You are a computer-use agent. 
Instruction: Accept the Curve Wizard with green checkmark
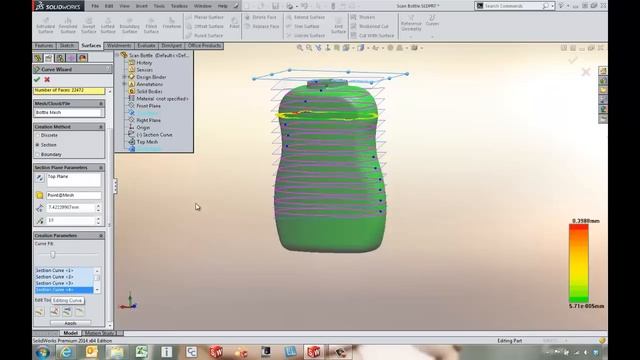pyautogui.click(x=37, y=79)
